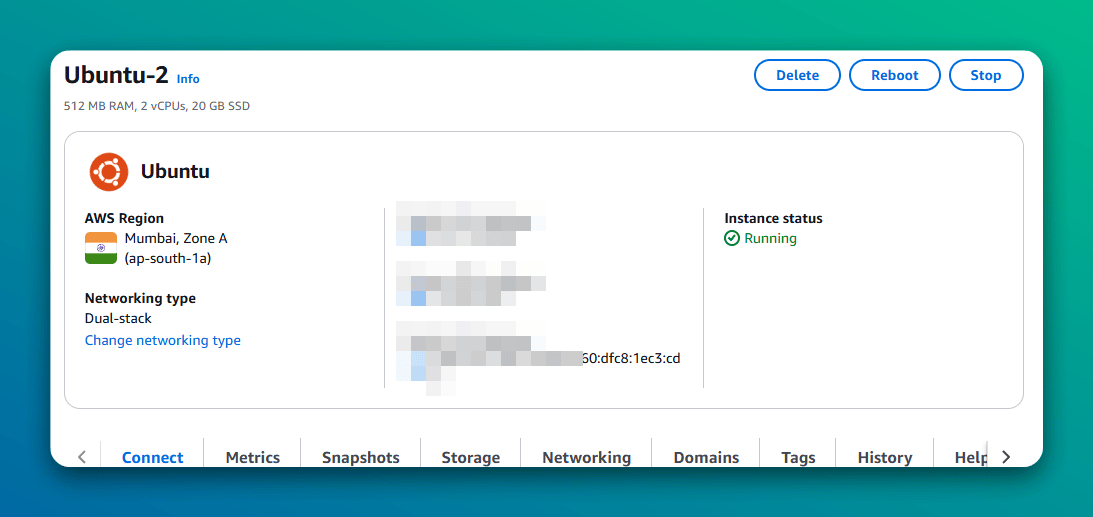Open the History tab
Screen dimensions: 1093x517
pyautogui.click(x=884, y=457)
